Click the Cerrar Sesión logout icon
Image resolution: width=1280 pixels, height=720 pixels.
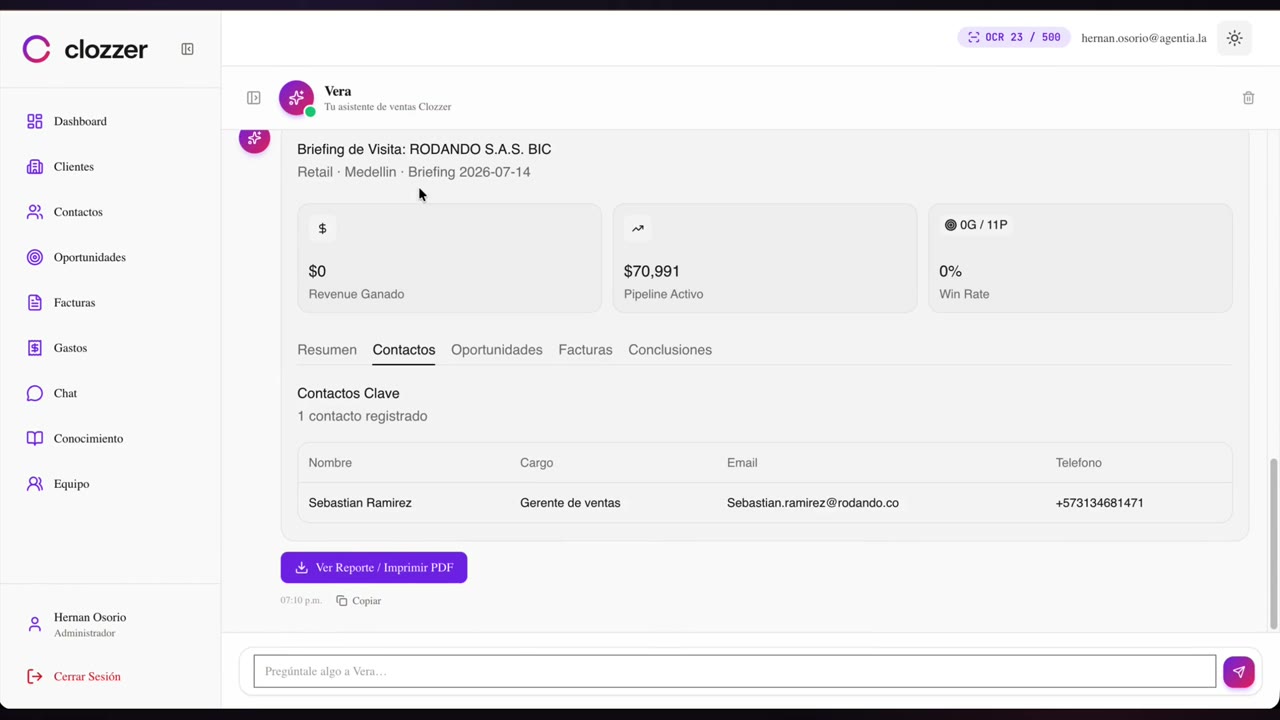35,677
